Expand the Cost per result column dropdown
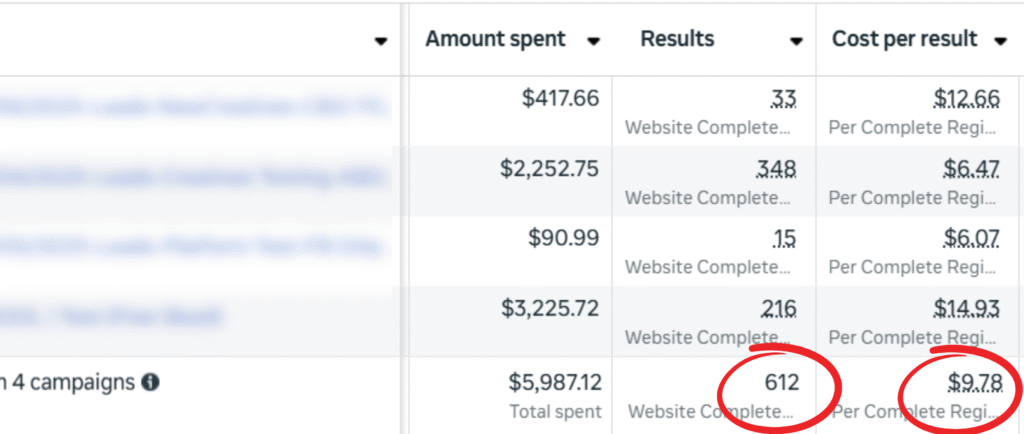 999,41
